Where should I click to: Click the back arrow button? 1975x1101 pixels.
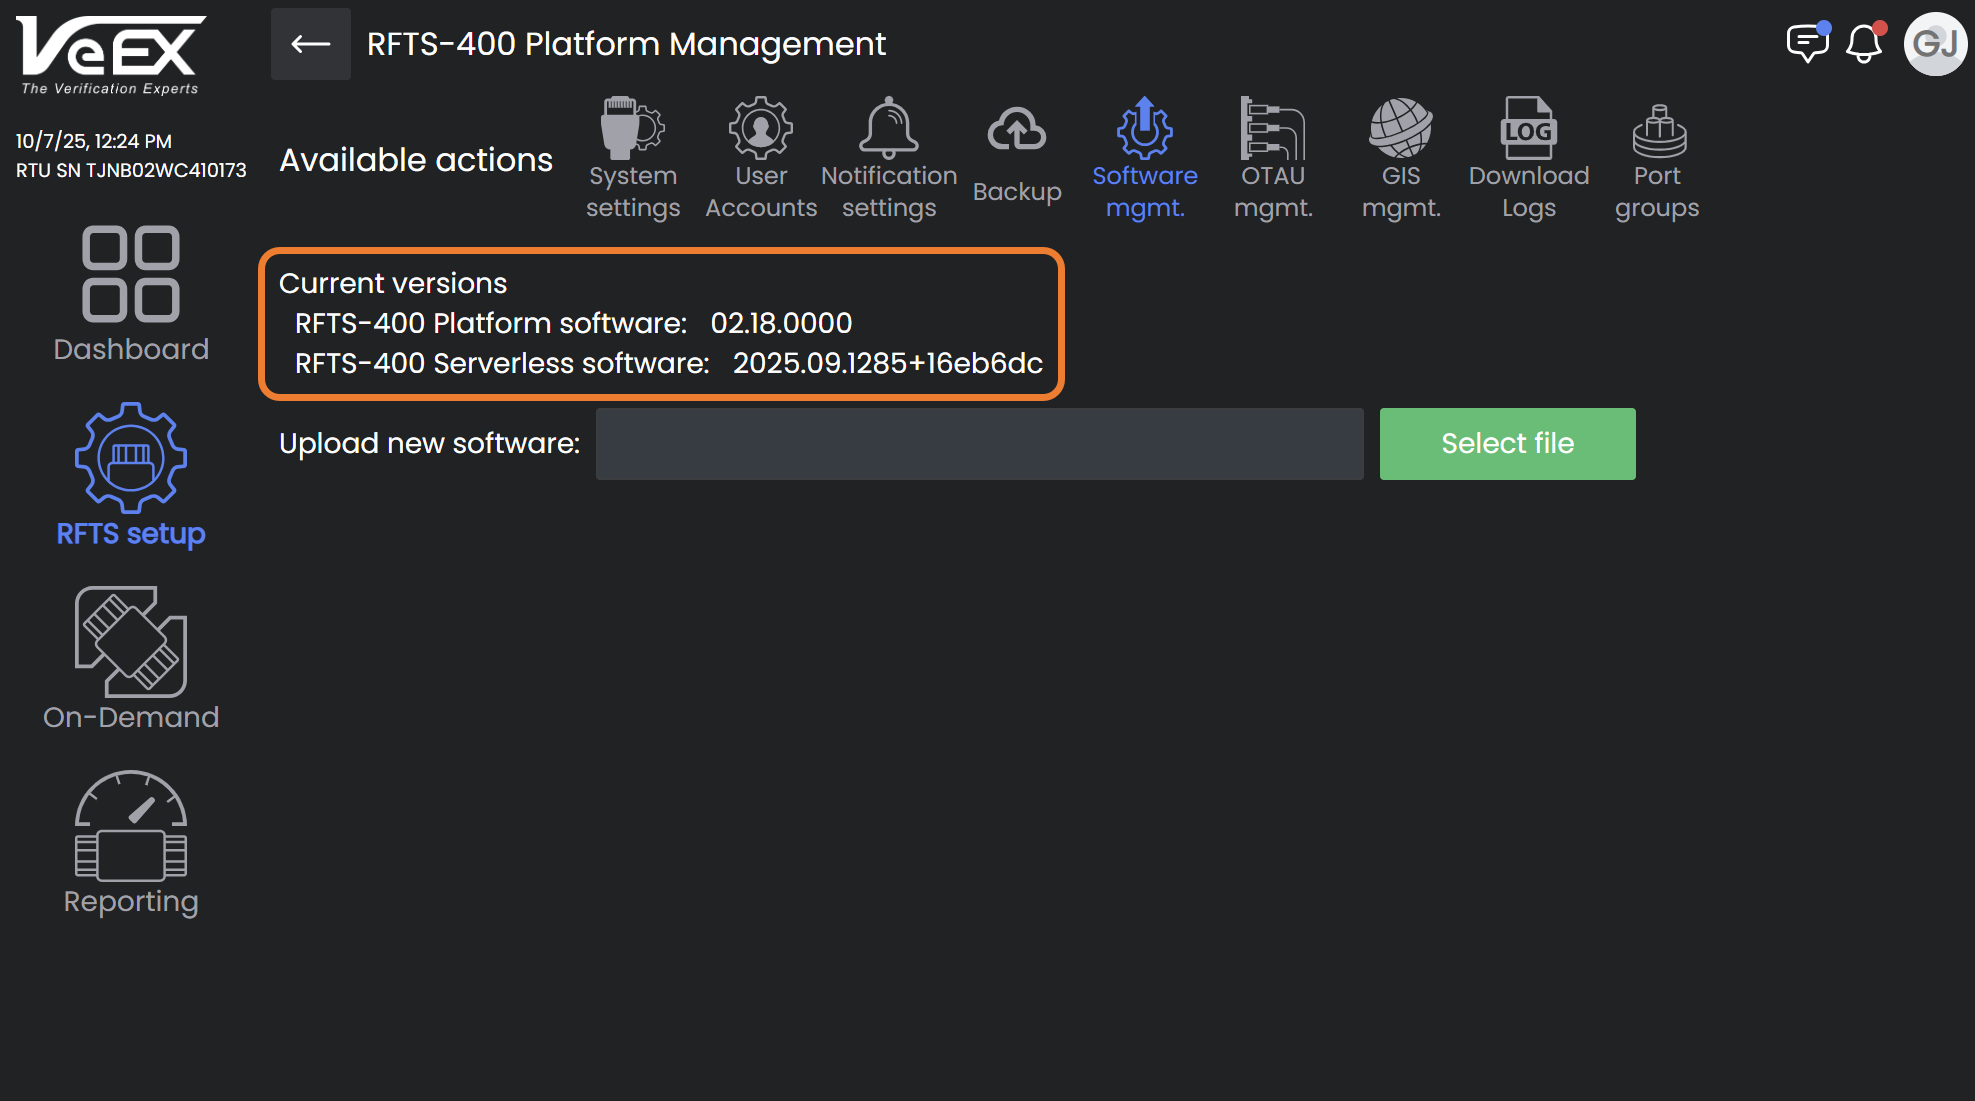(311, 44)
